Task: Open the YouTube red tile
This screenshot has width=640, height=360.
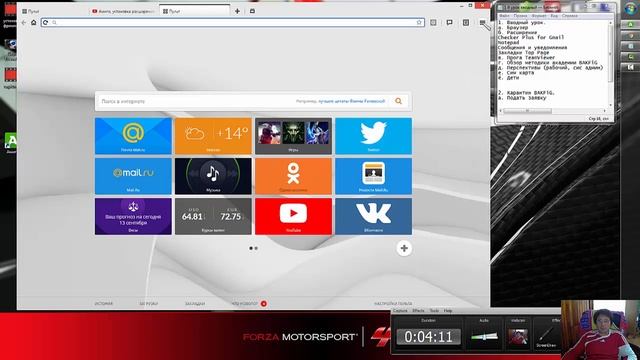Action: pos(293,216)
